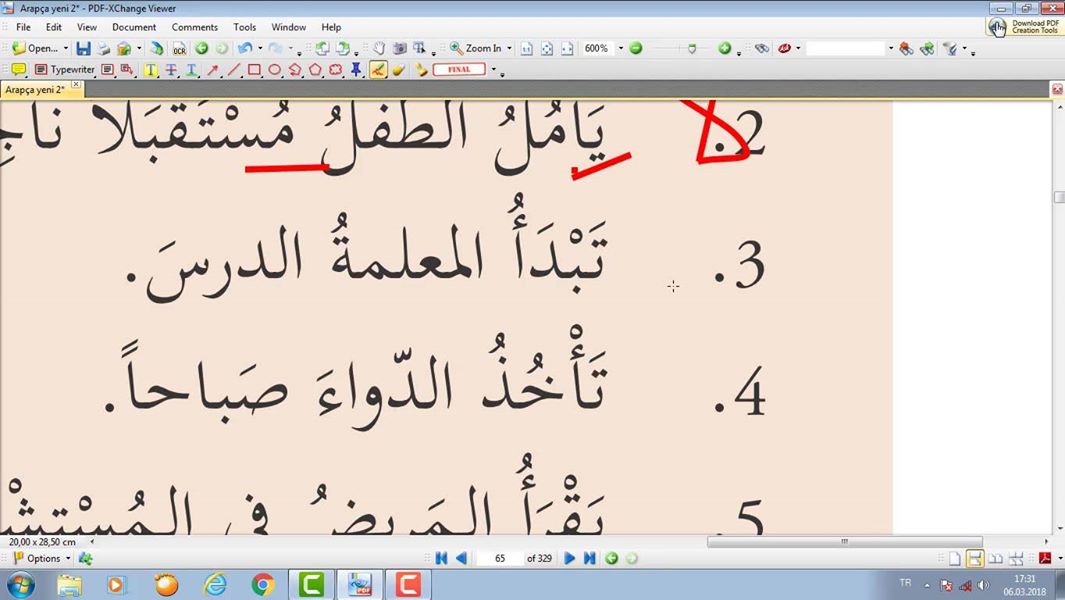The image size is (1065, 600).
Task: Select the Hand tool
Action: [x=379, y=48]
